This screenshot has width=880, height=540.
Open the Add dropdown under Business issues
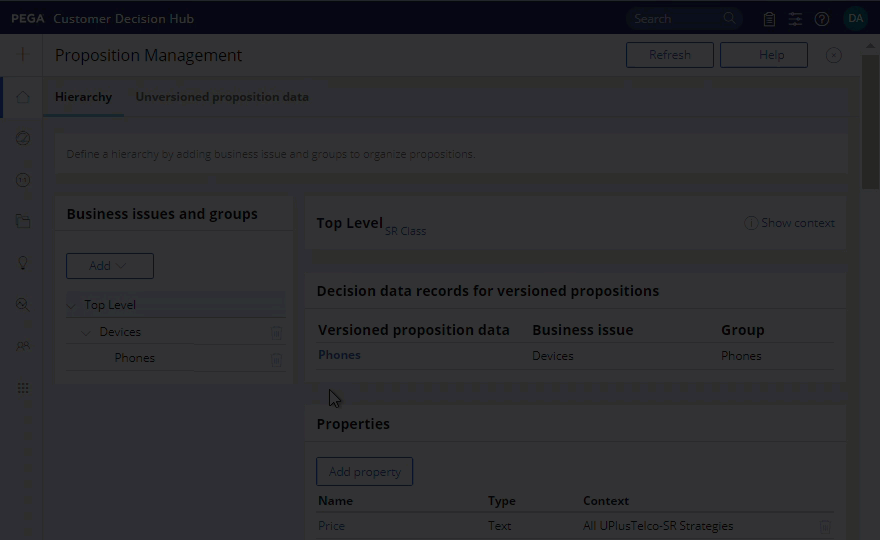coord(109,266)
